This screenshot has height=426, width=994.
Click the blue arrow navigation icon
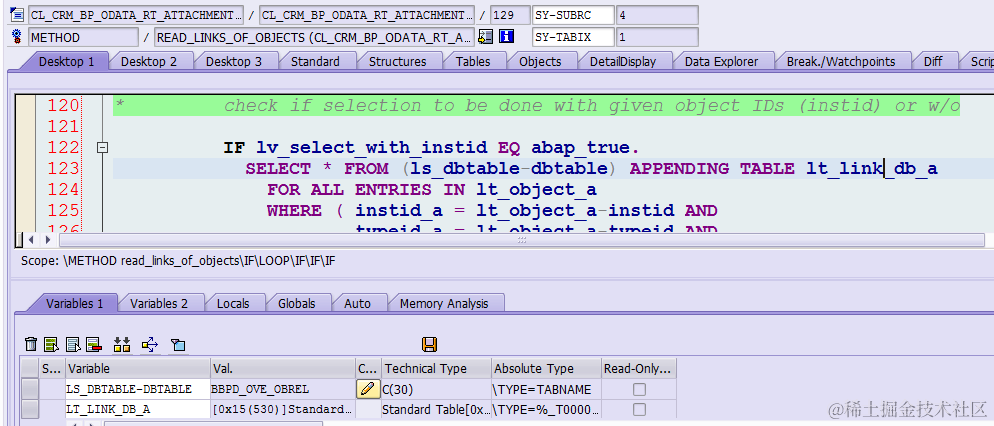150,345
